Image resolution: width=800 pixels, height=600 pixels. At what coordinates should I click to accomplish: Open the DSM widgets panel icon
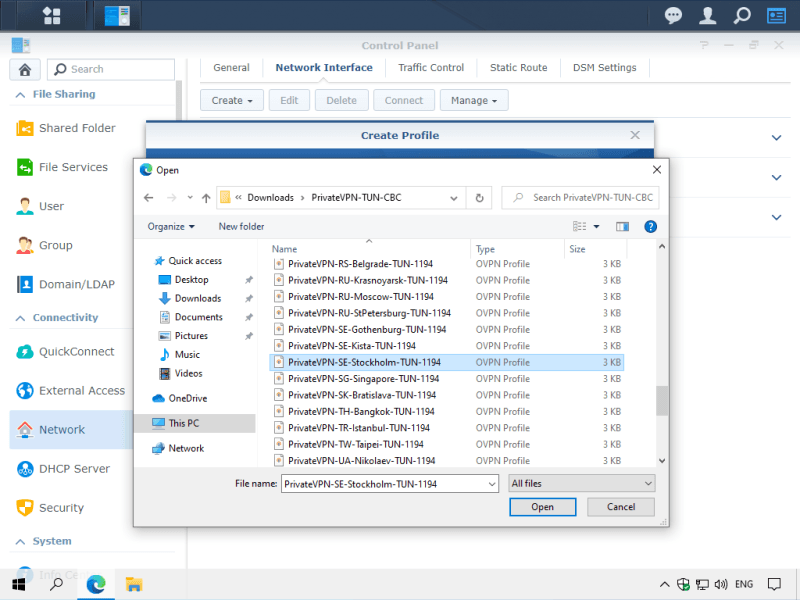pyautogui.click(x=776, y=16)
